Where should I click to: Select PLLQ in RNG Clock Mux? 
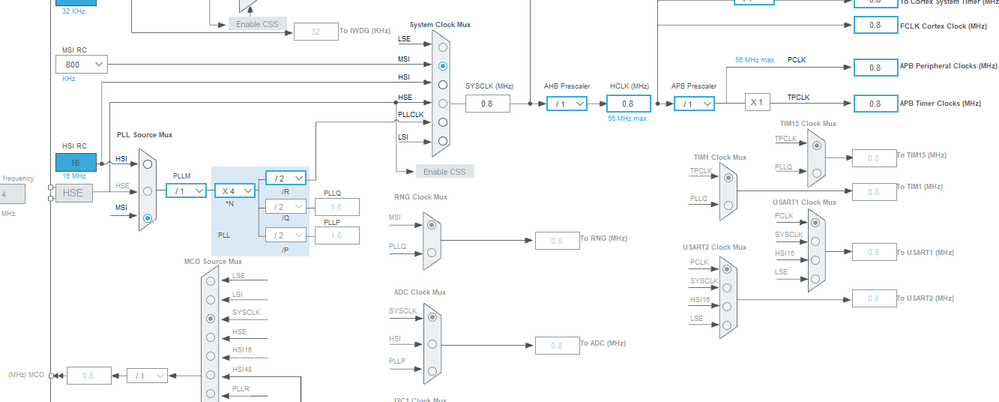[432, 252]
